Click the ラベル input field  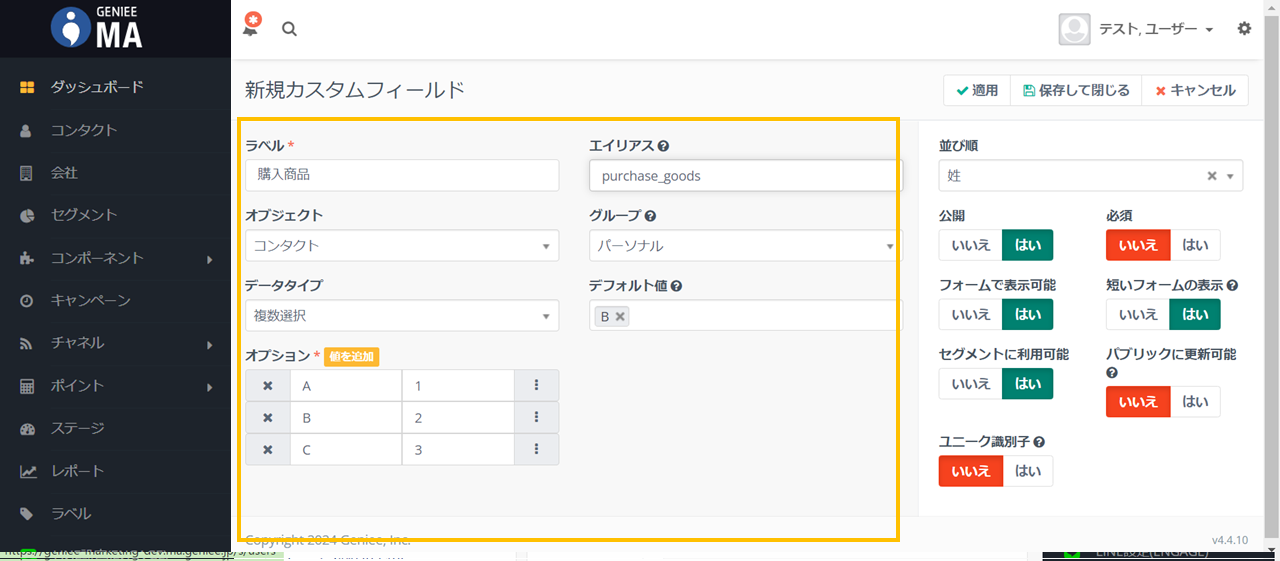tap(402, 175)
